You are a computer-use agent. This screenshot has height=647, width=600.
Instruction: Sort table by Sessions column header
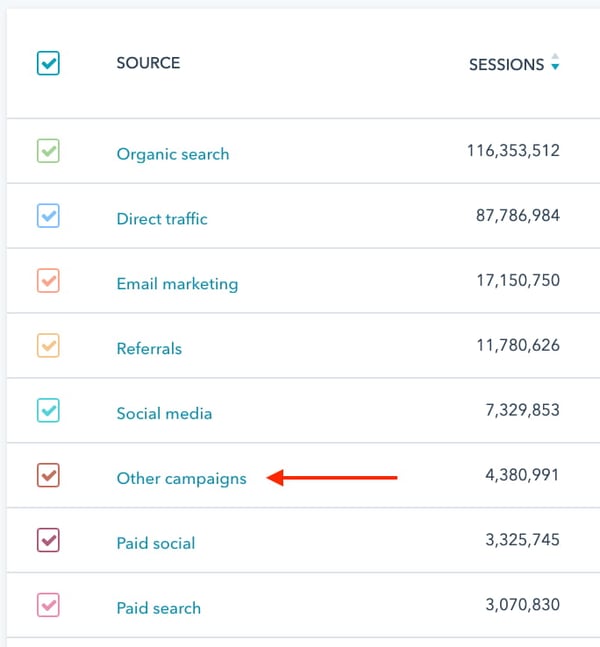506,65
